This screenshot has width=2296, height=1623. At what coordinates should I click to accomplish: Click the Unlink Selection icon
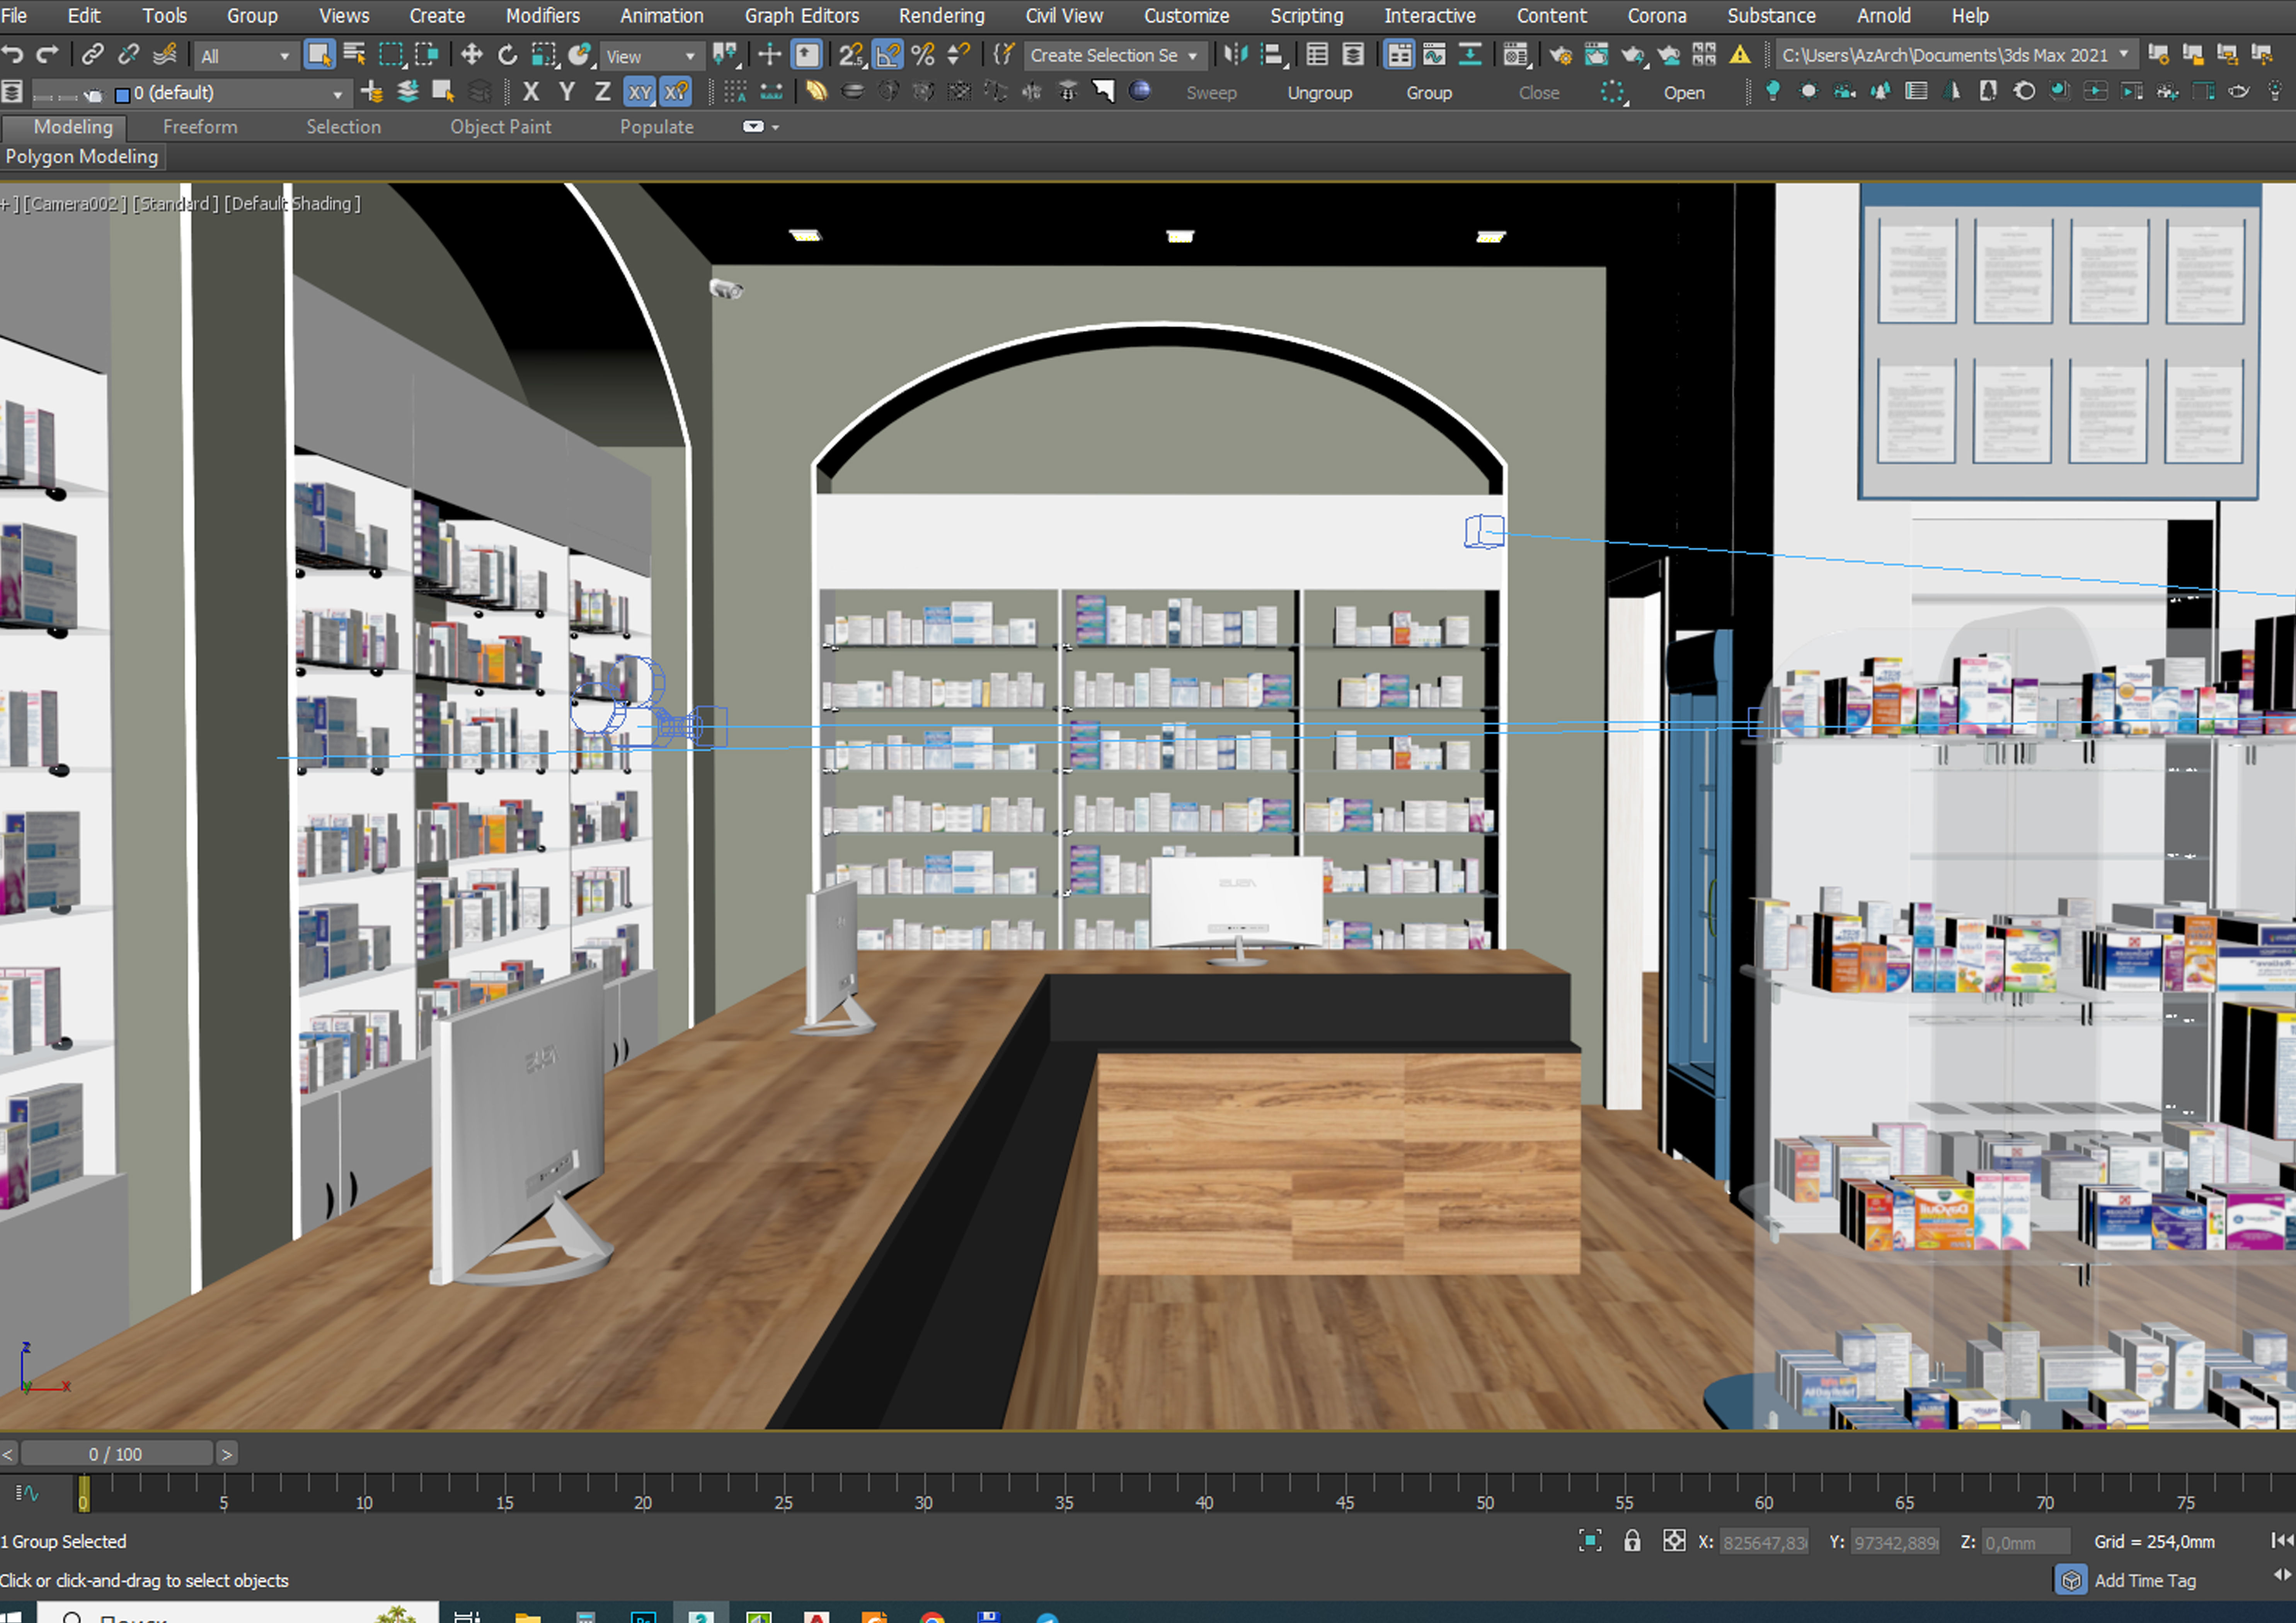[128, 55]
